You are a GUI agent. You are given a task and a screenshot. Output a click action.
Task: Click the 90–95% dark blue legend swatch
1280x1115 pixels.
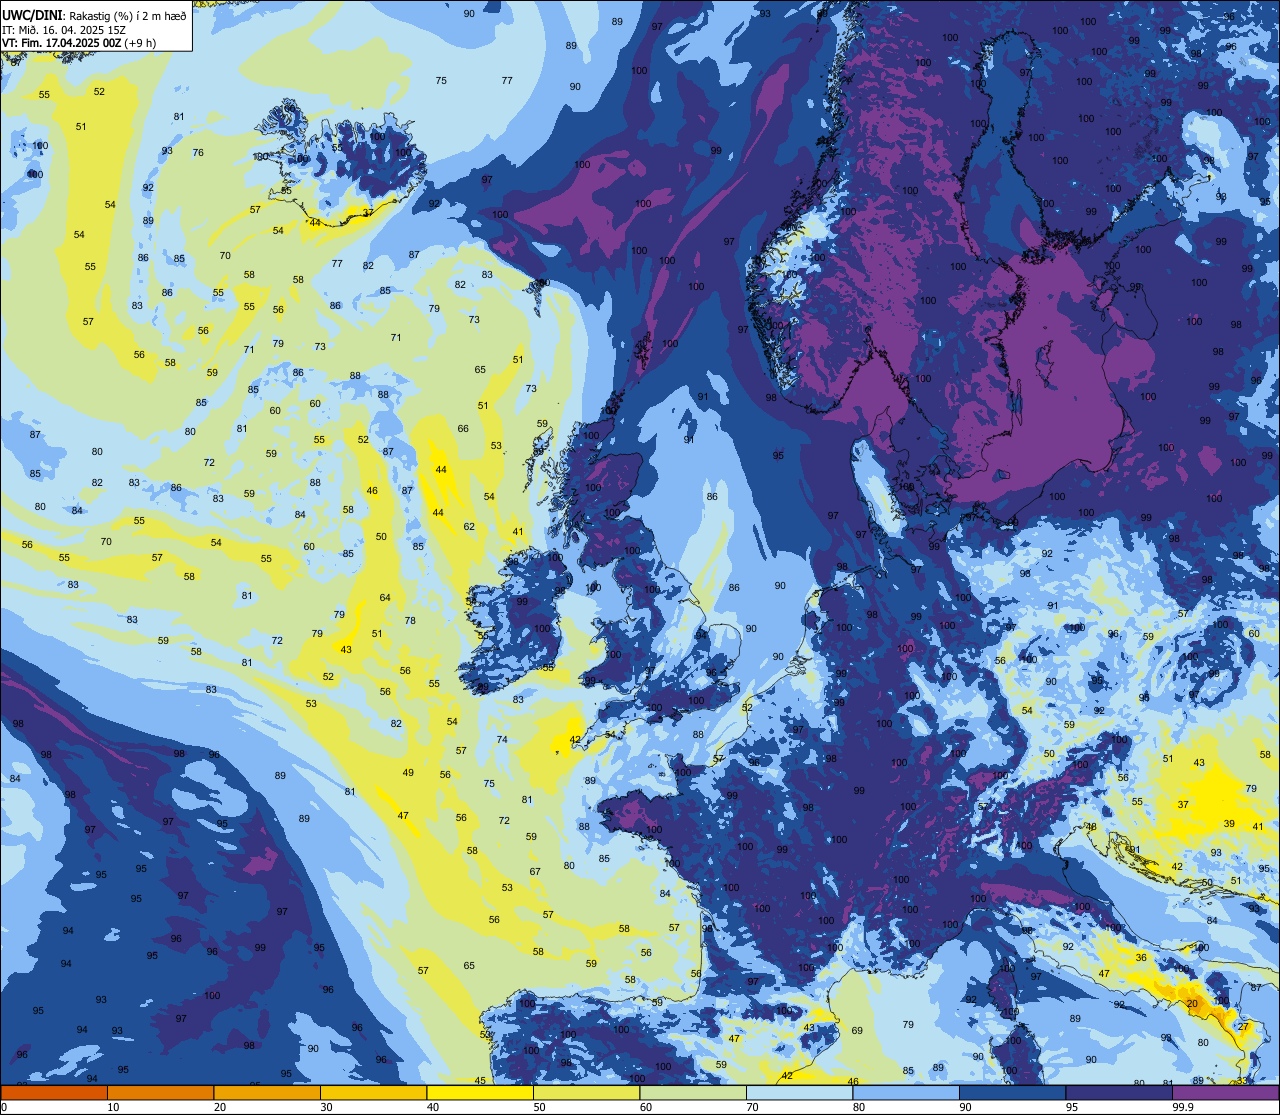(1013, 1092)
